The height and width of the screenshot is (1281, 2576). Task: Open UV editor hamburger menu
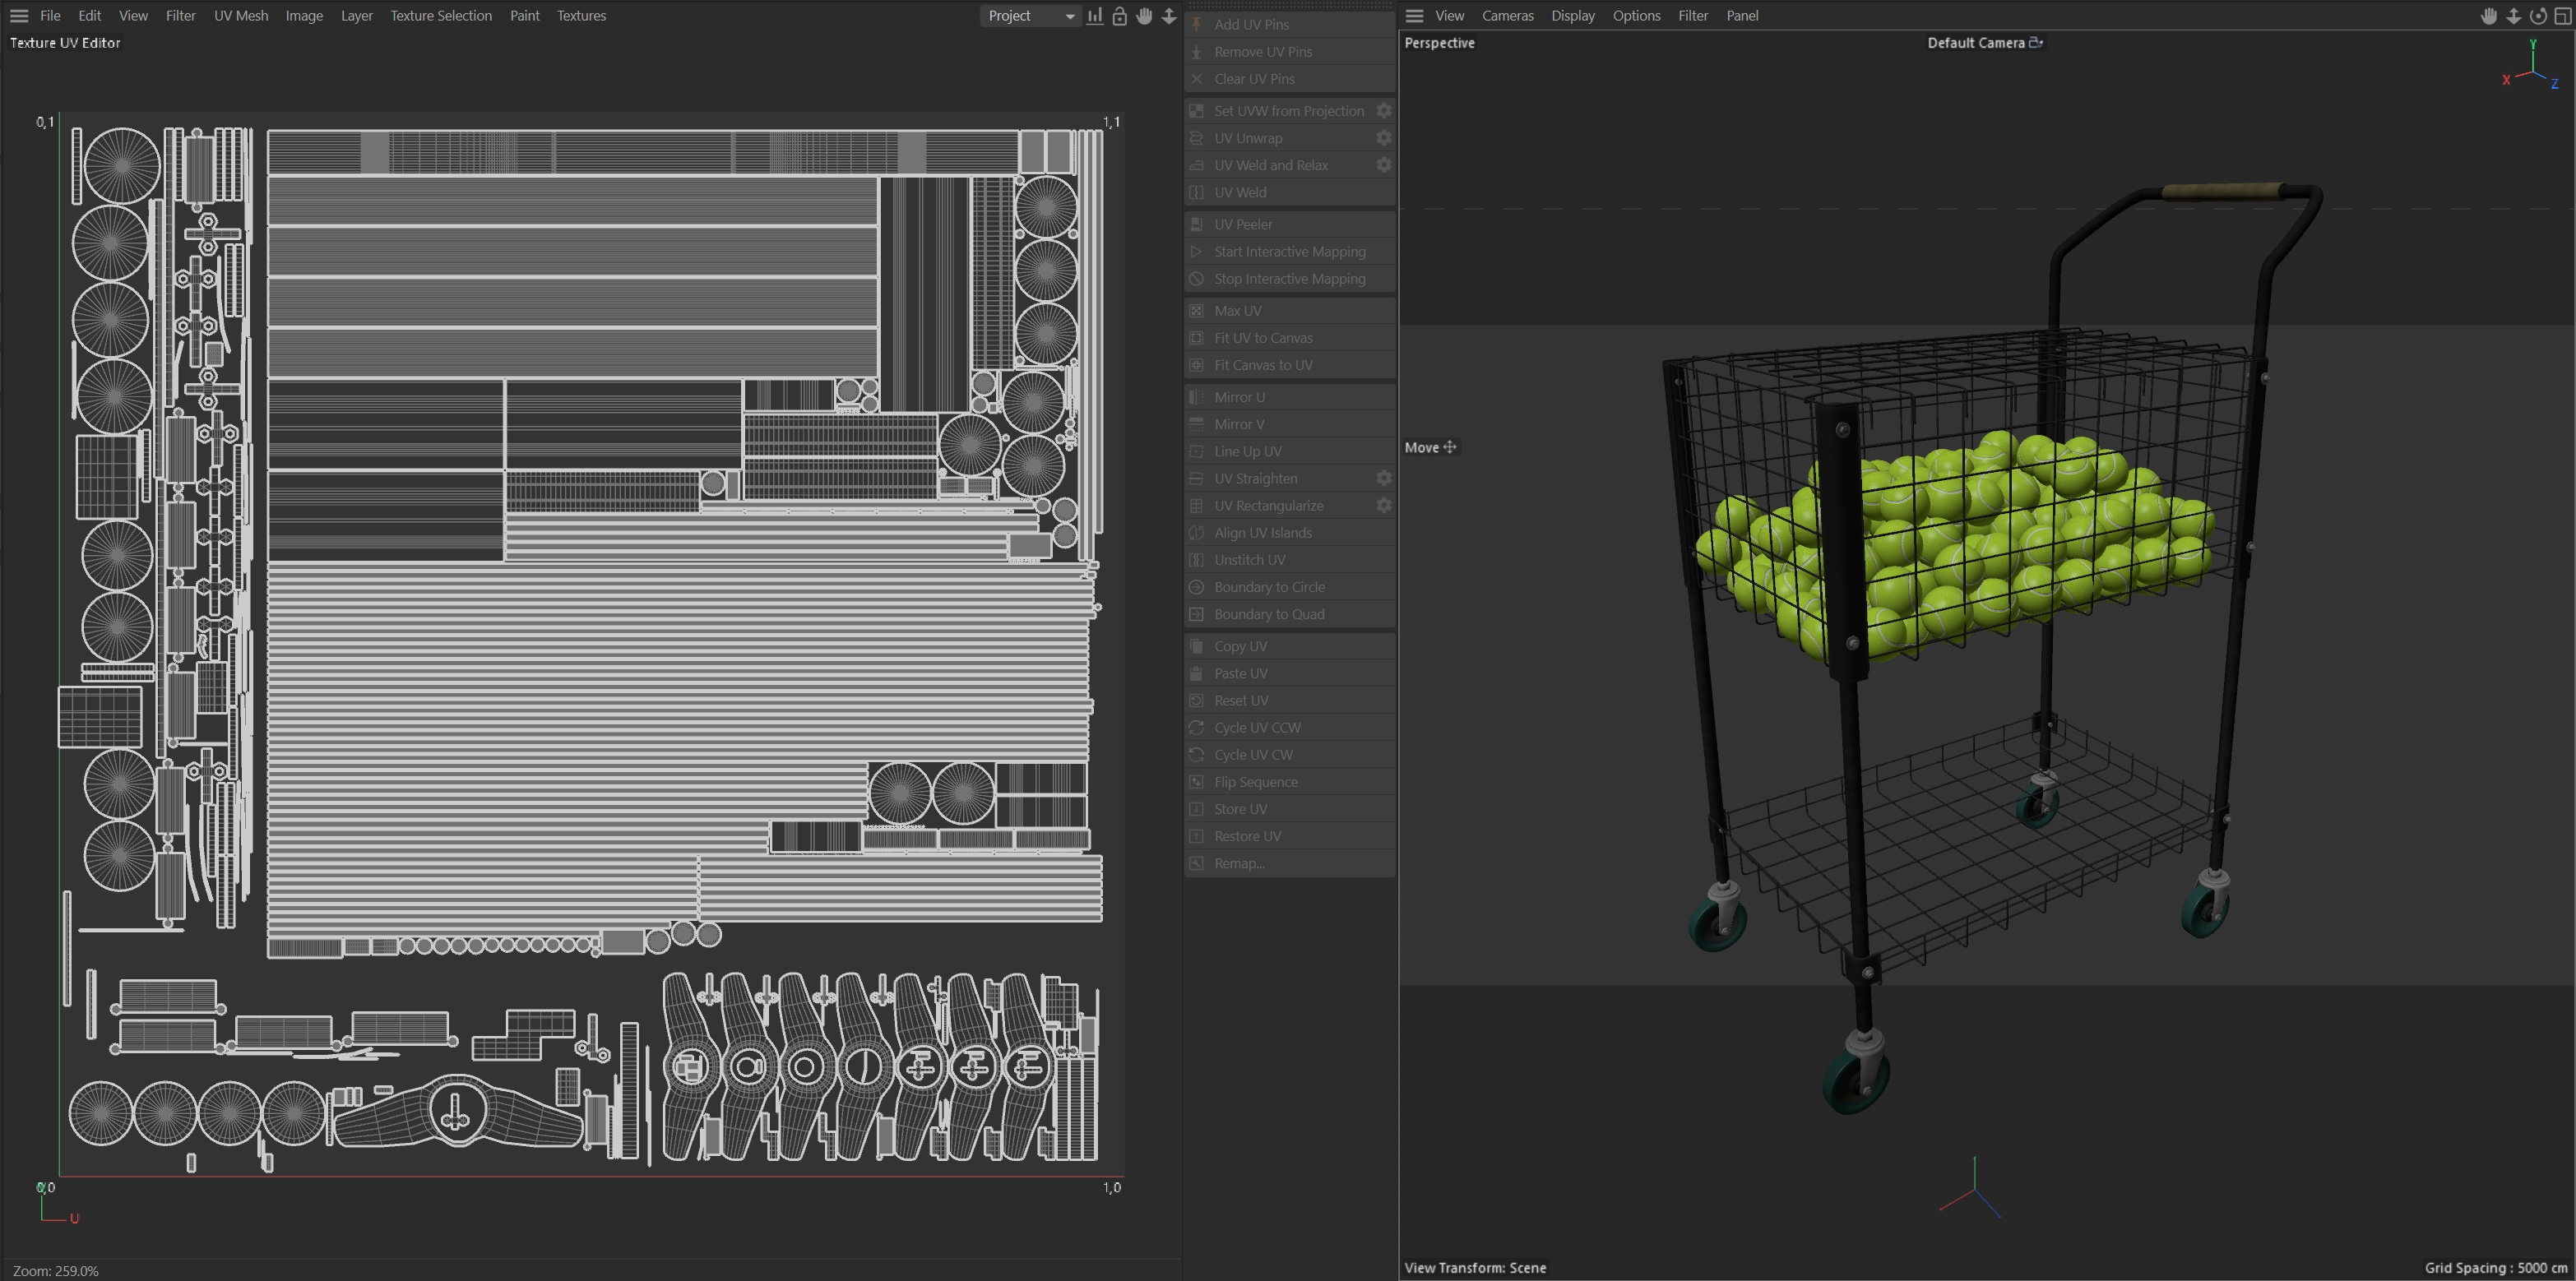(x=19, y=16)
